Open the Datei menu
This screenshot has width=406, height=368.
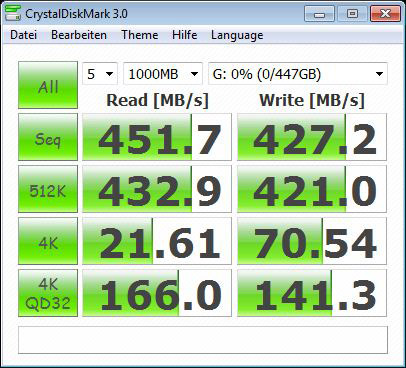23,35
